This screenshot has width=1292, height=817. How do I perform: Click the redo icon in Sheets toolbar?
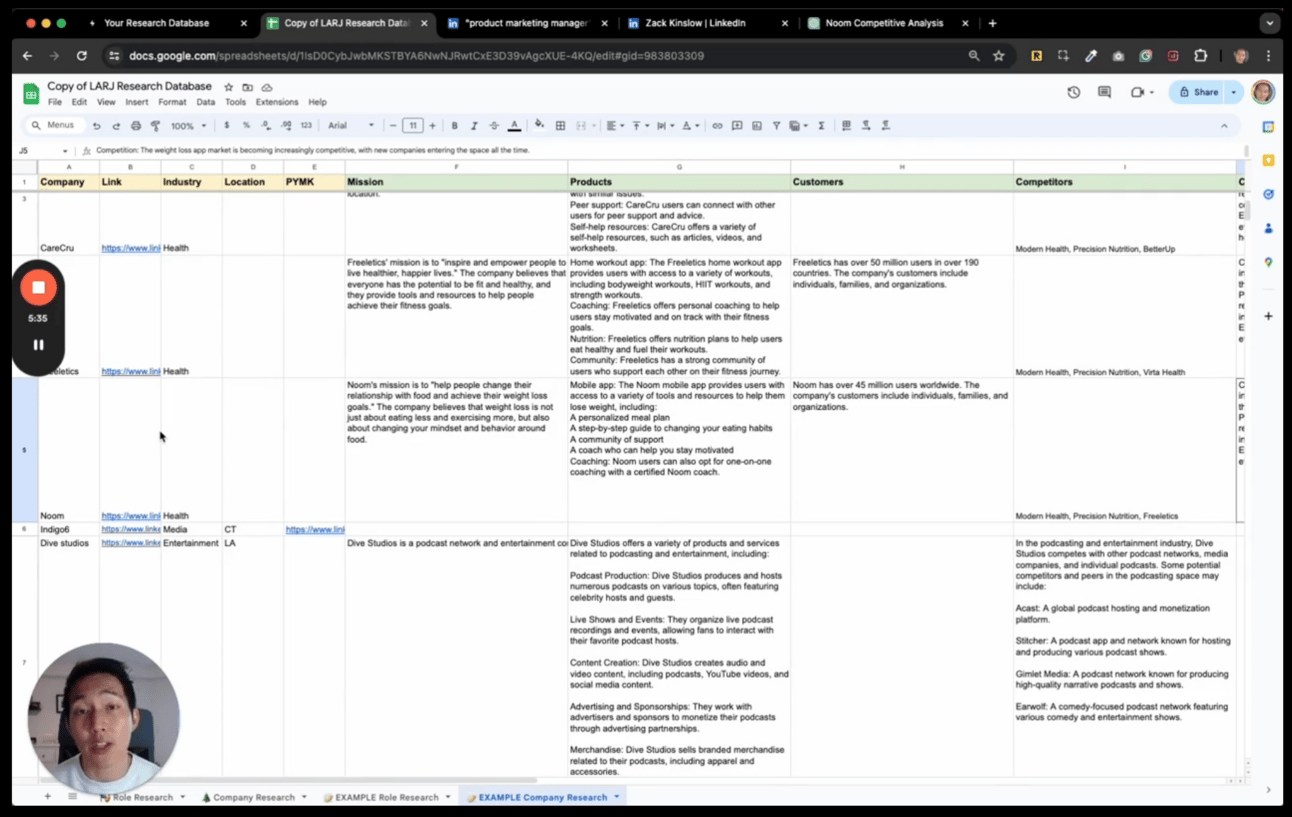(x=116, y=126)
